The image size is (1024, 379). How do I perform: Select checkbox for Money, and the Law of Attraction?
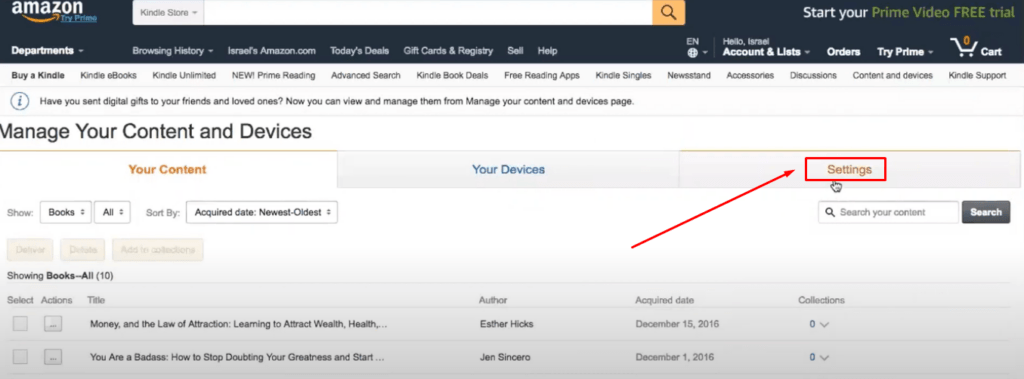click(20, 323)
